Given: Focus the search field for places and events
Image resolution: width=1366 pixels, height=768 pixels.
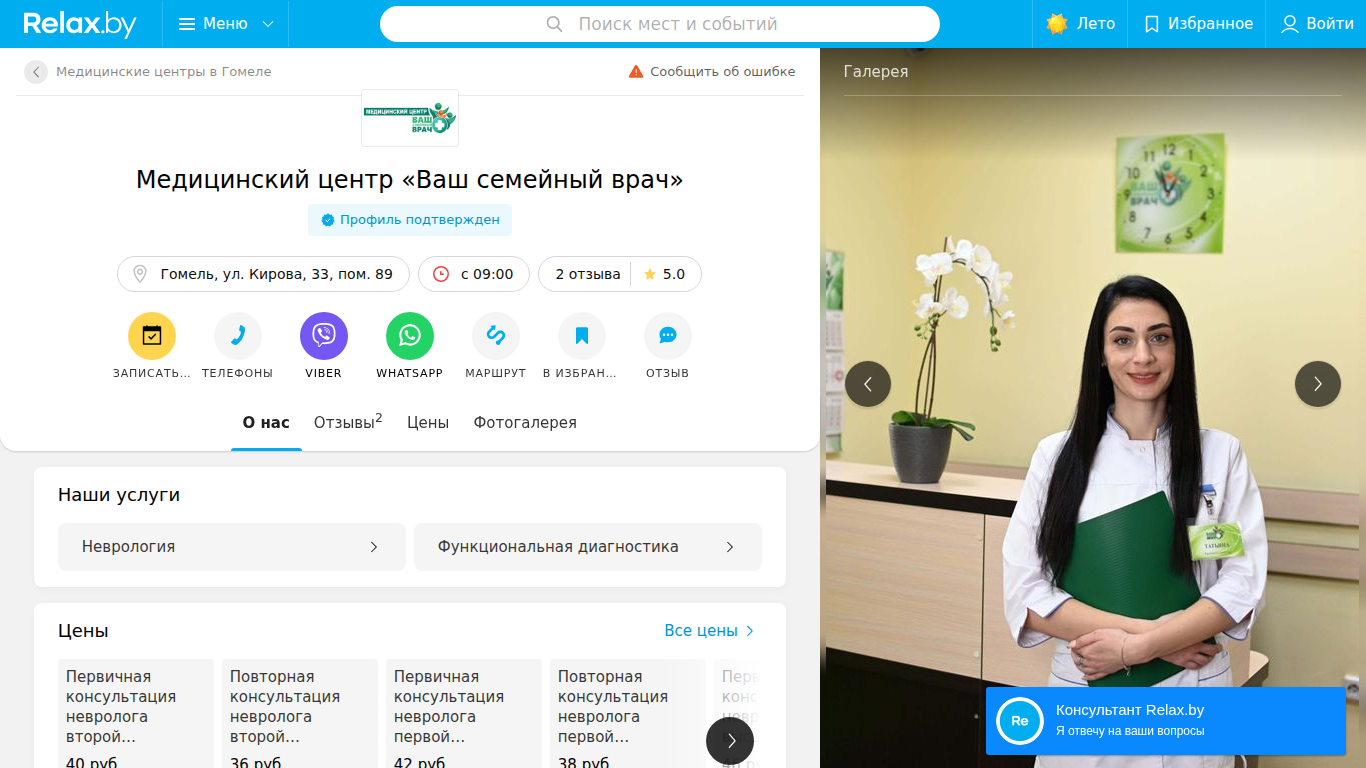Looking at the screenshot, I should coord(660,24).
